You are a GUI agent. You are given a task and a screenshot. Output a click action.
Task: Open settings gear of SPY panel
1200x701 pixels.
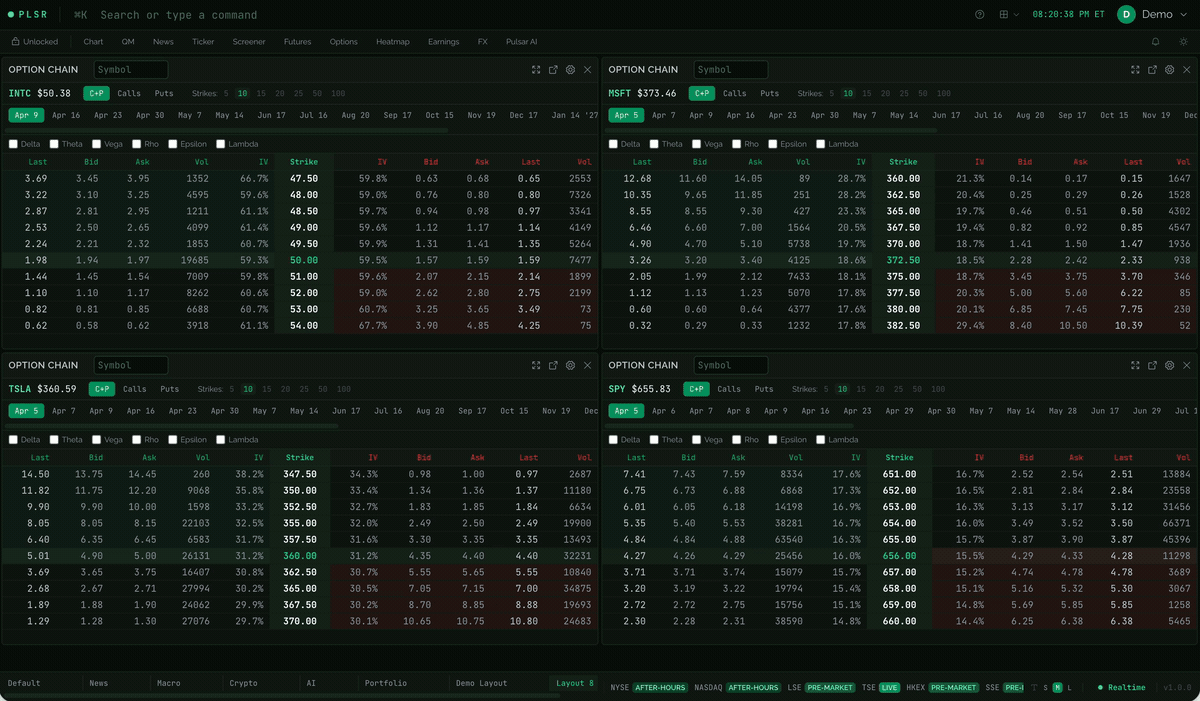[x=1169, y=366]
